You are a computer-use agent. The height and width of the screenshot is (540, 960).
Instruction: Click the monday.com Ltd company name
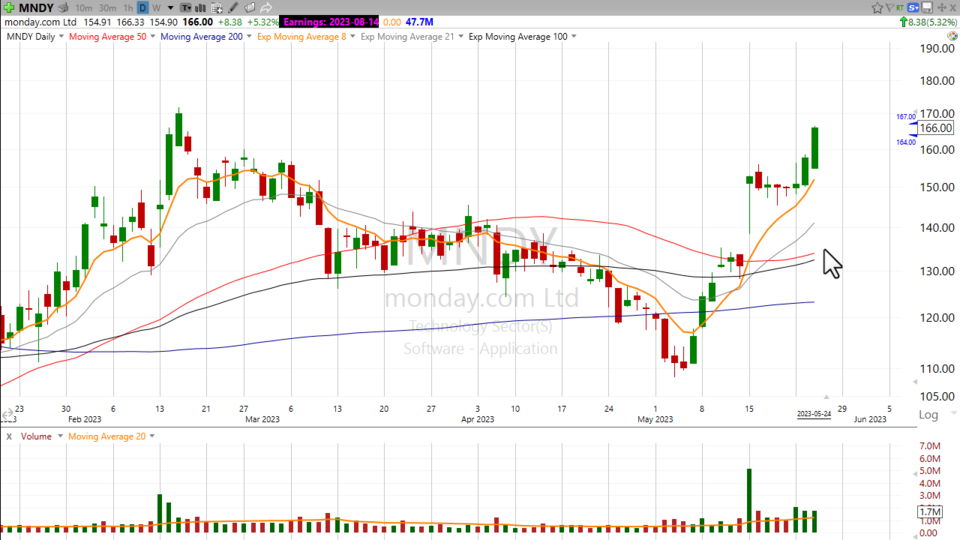pos(40,22)
